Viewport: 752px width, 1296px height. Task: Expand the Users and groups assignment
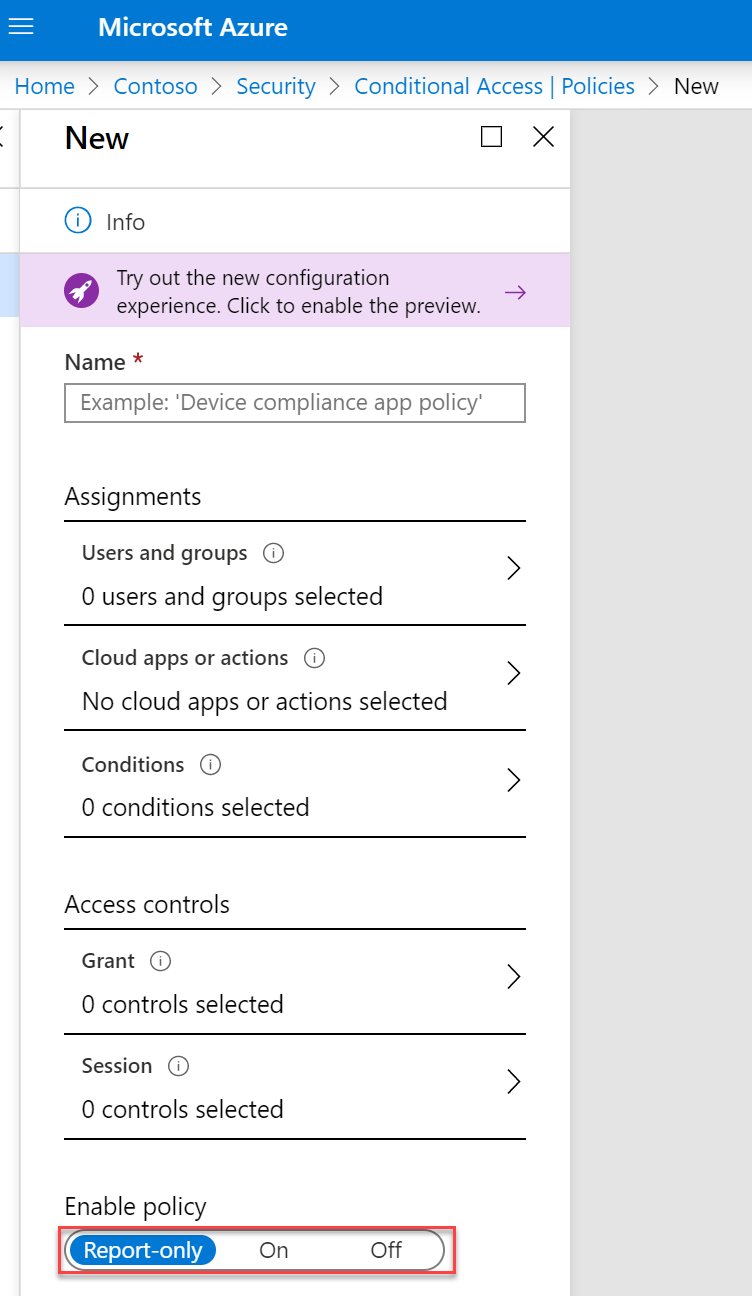pos(513,567)
